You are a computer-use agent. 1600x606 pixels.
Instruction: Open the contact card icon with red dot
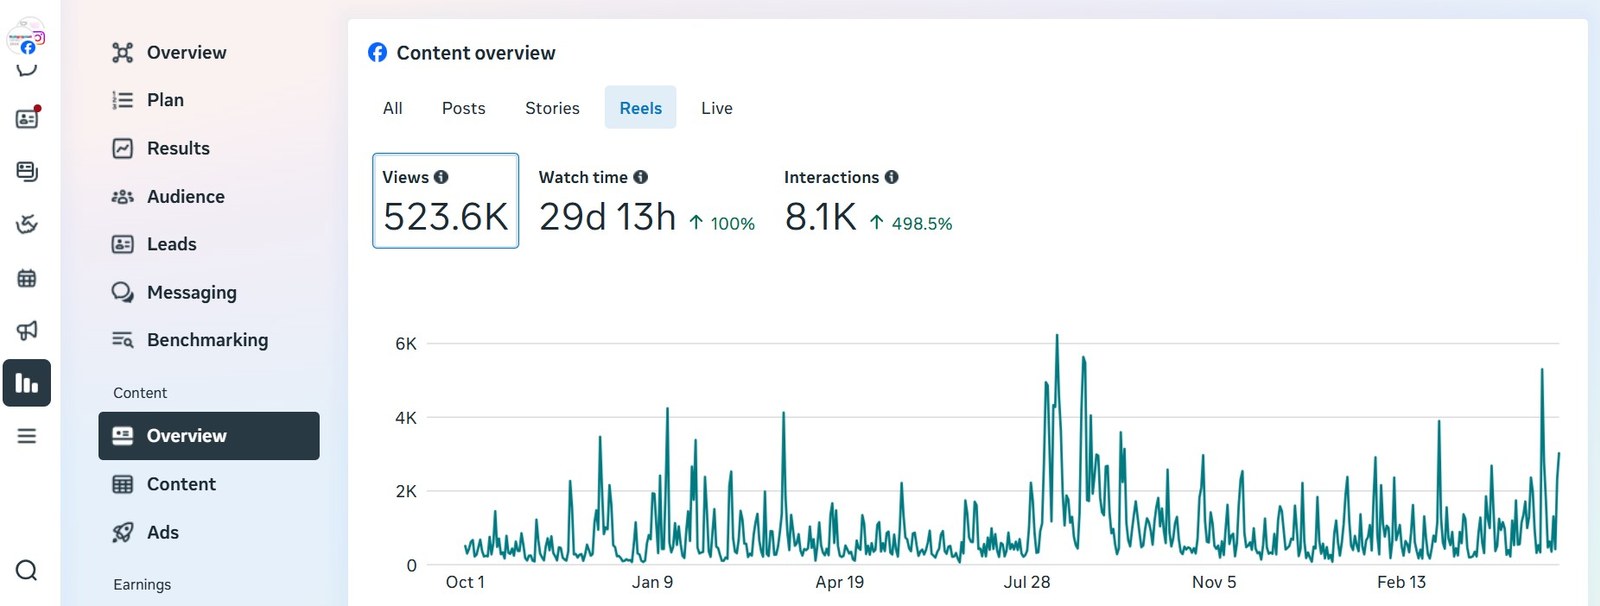(x=27, y=118)
